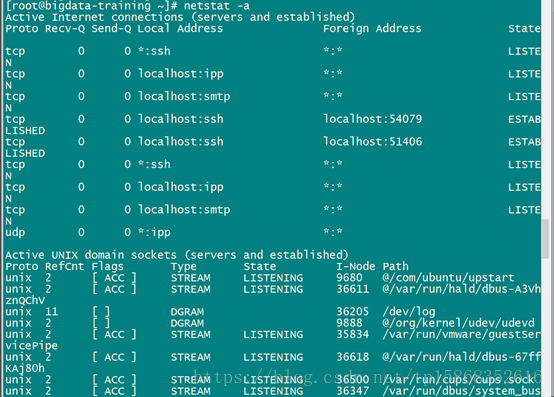Click the wrapped text 'vicePipe'
This screenshot has height=397, width=554.
pos(31,346)
